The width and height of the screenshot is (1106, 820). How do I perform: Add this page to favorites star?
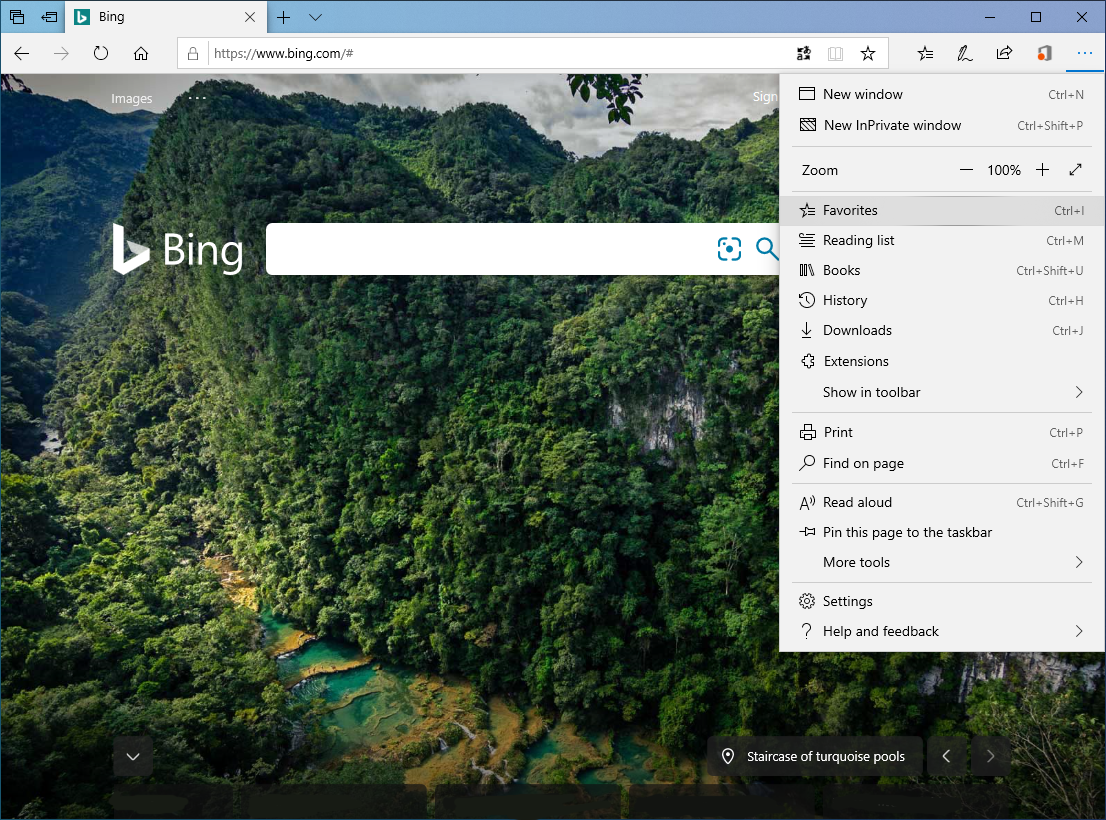pos(868,53)
